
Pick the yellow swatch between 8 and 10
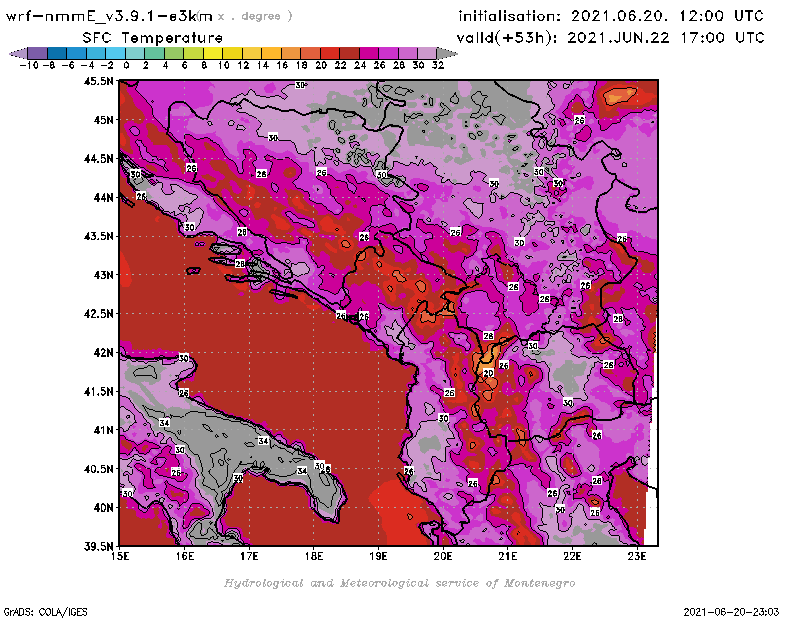click(213, 53)
